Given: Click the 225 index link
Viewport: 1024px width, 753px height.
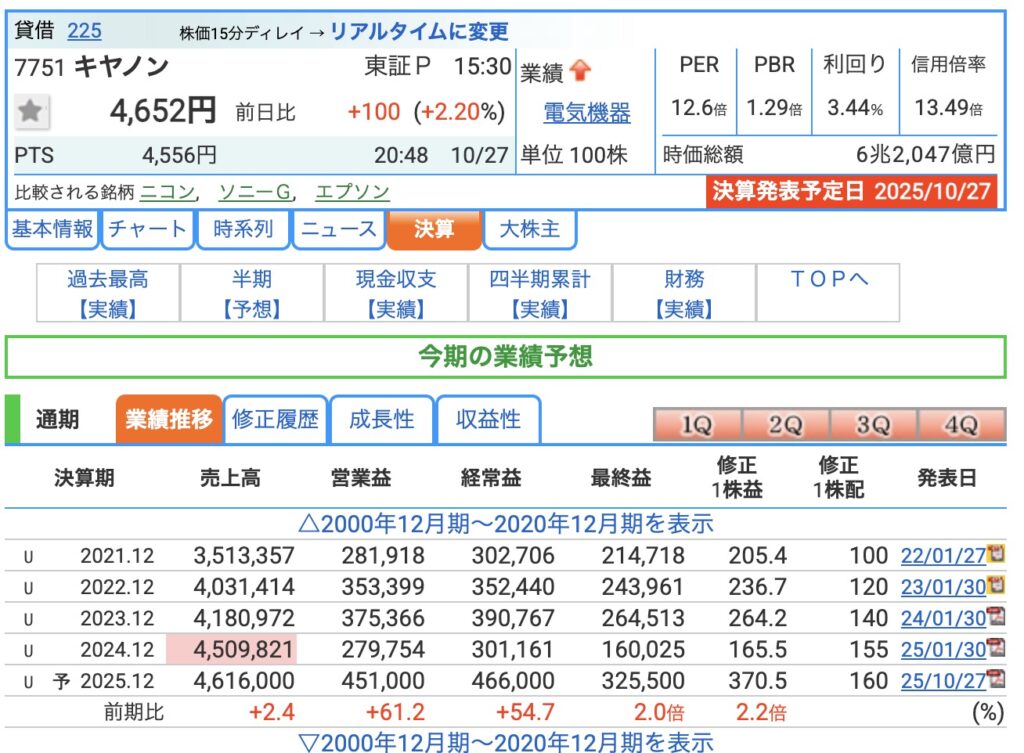Looking at the screenshot, I should tap(84, 31).
